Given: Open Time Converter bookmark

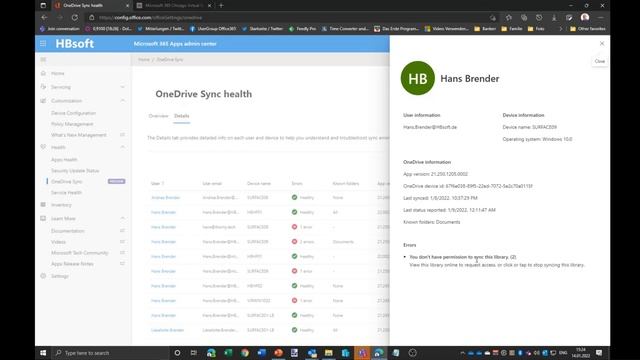Looking at the screenshot, I should pyautogui.click(x=345, y=29).
